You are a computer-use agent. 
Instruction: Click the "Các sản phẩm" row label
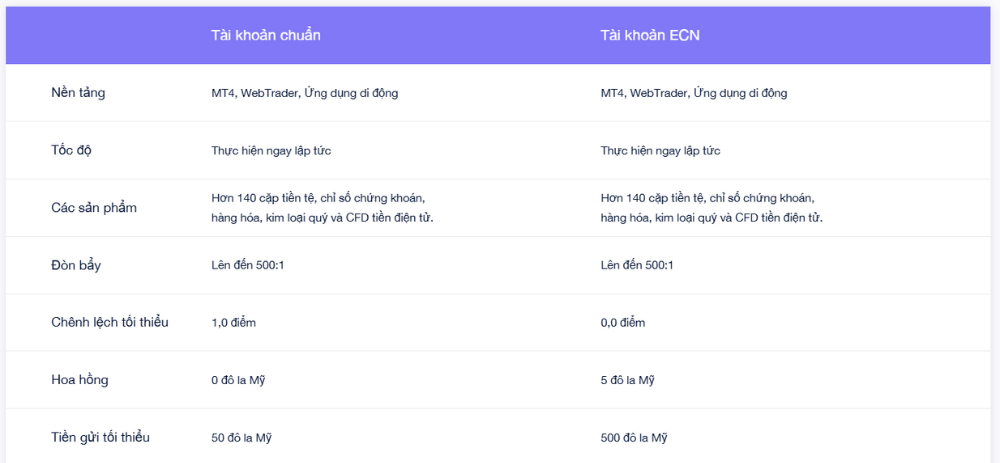click(x=94, y=208)
